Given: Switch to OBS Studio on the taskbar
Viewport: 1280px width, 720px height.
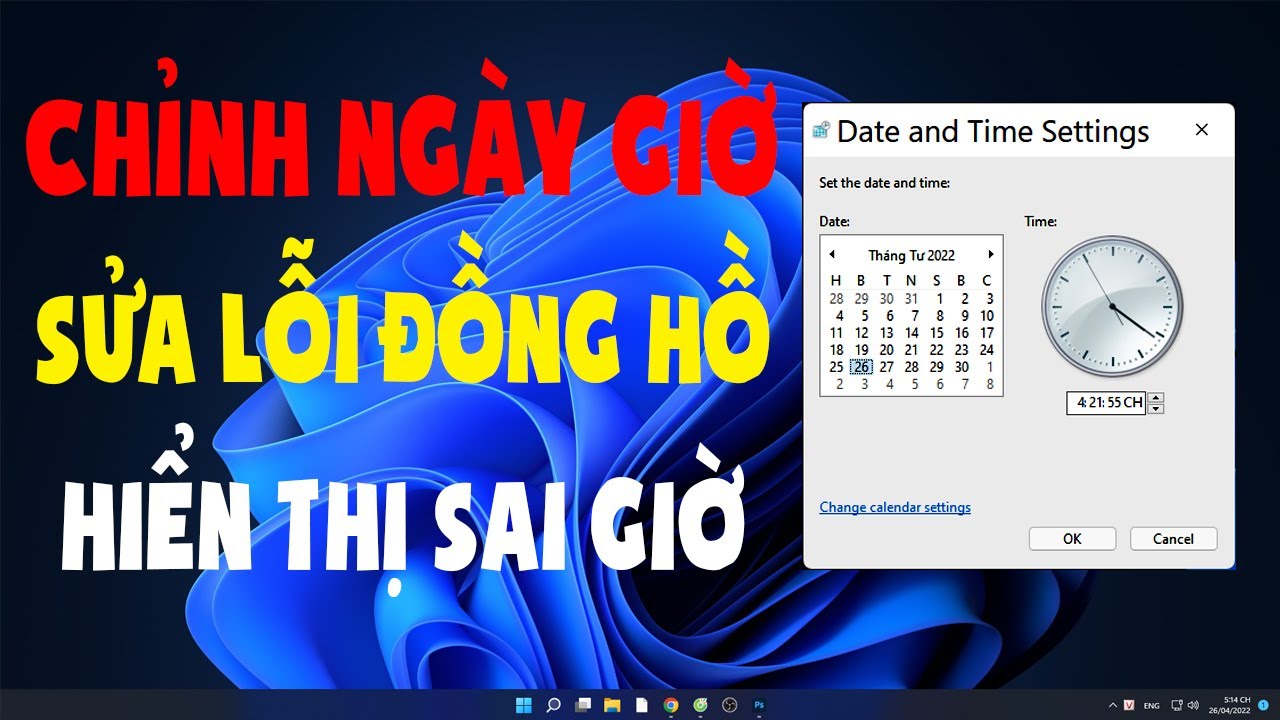Looking at the screenshot, I should pos(730,705).
